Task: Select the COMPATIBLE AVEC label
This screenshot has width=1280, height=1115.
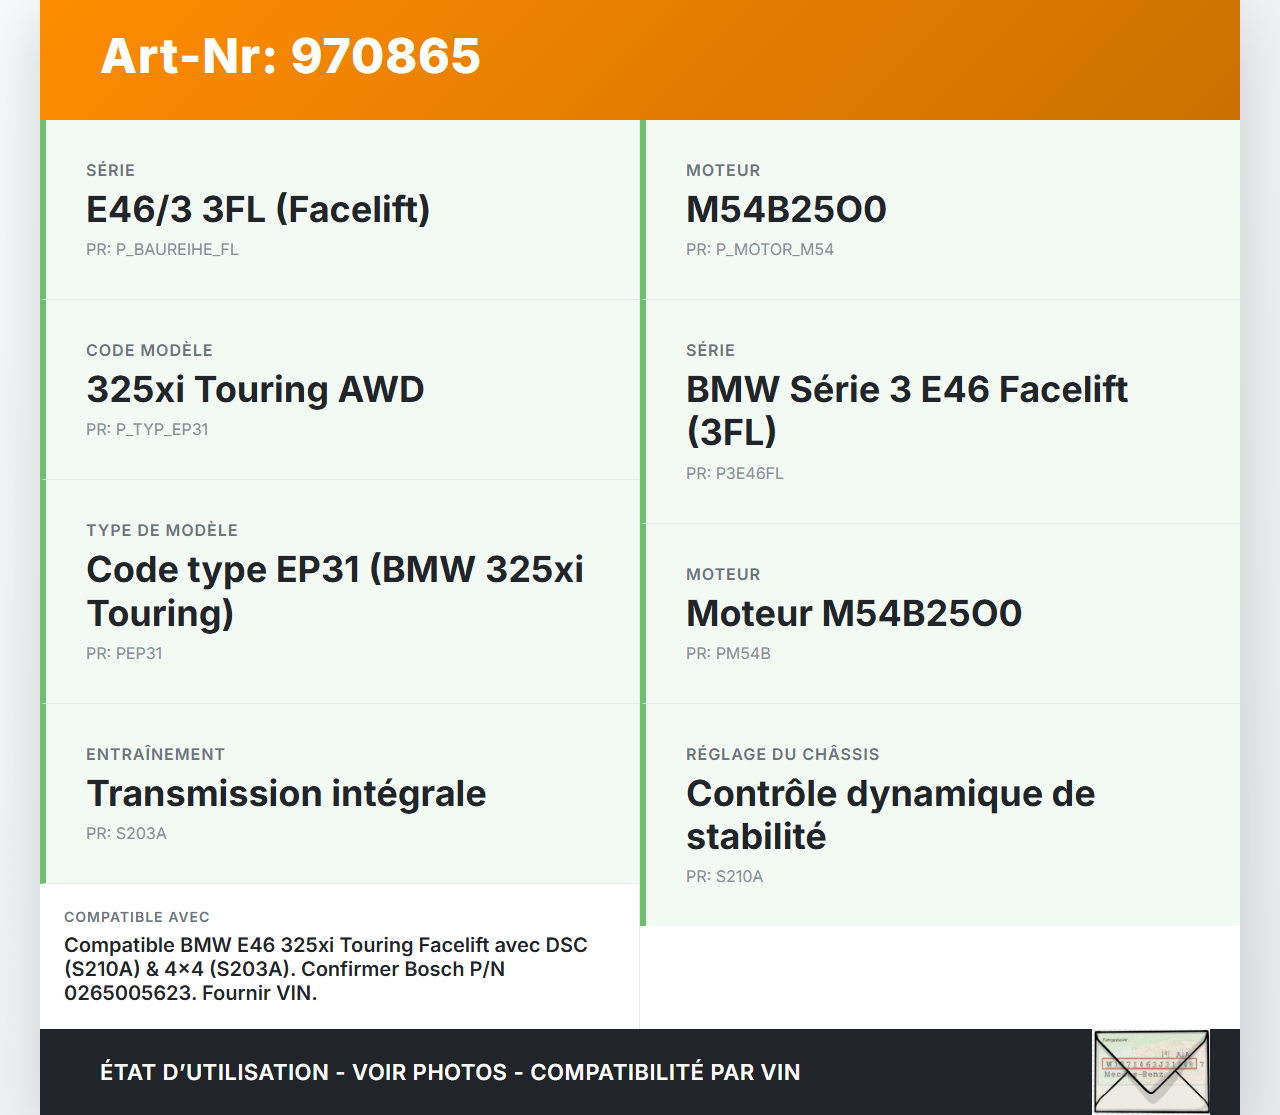Action: click(x=137, y=917)
